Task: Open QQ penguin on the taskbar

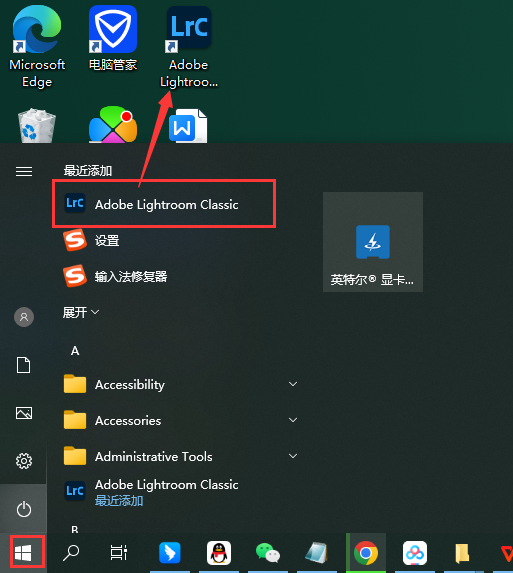Action: tap(218, 553)
